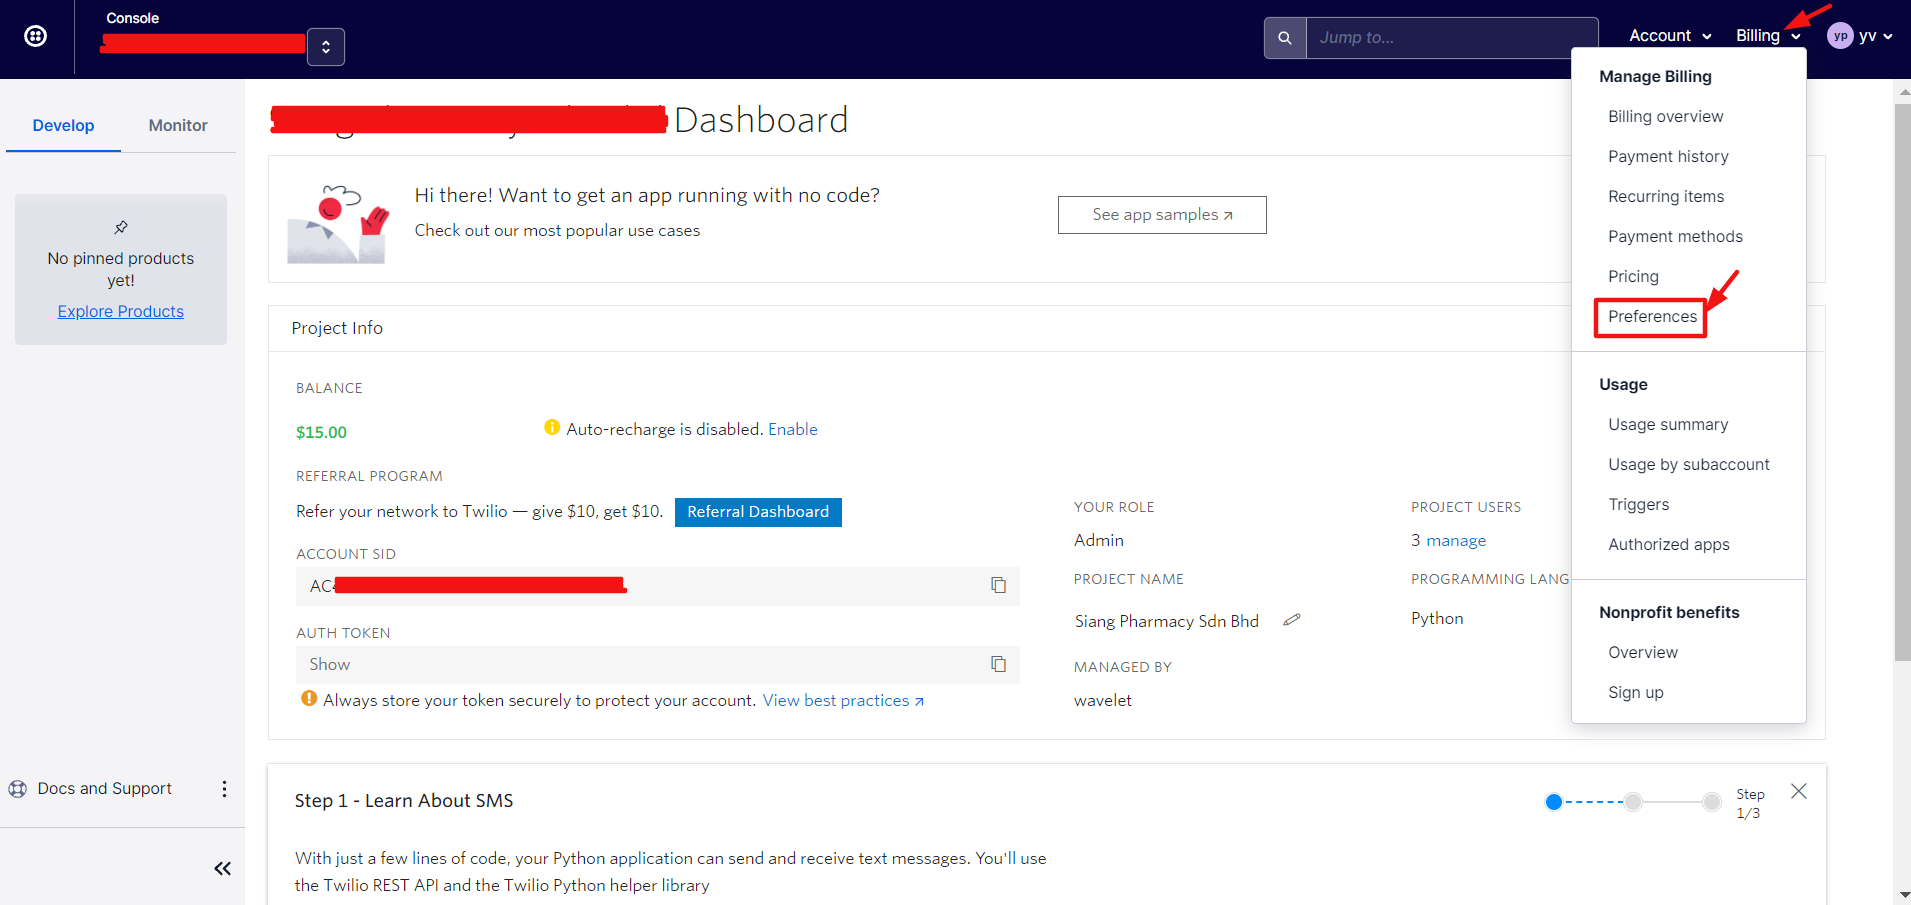1911x905 pixels.
Task: Select Recurring items menu item
Action: click(1666, 197)
